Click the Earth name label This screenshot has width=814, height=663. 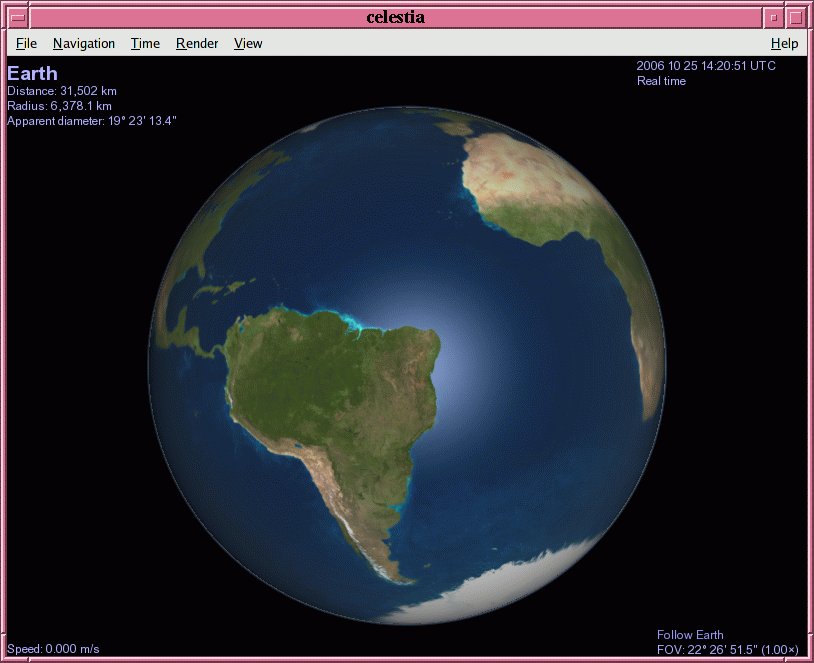coord(32,73)
